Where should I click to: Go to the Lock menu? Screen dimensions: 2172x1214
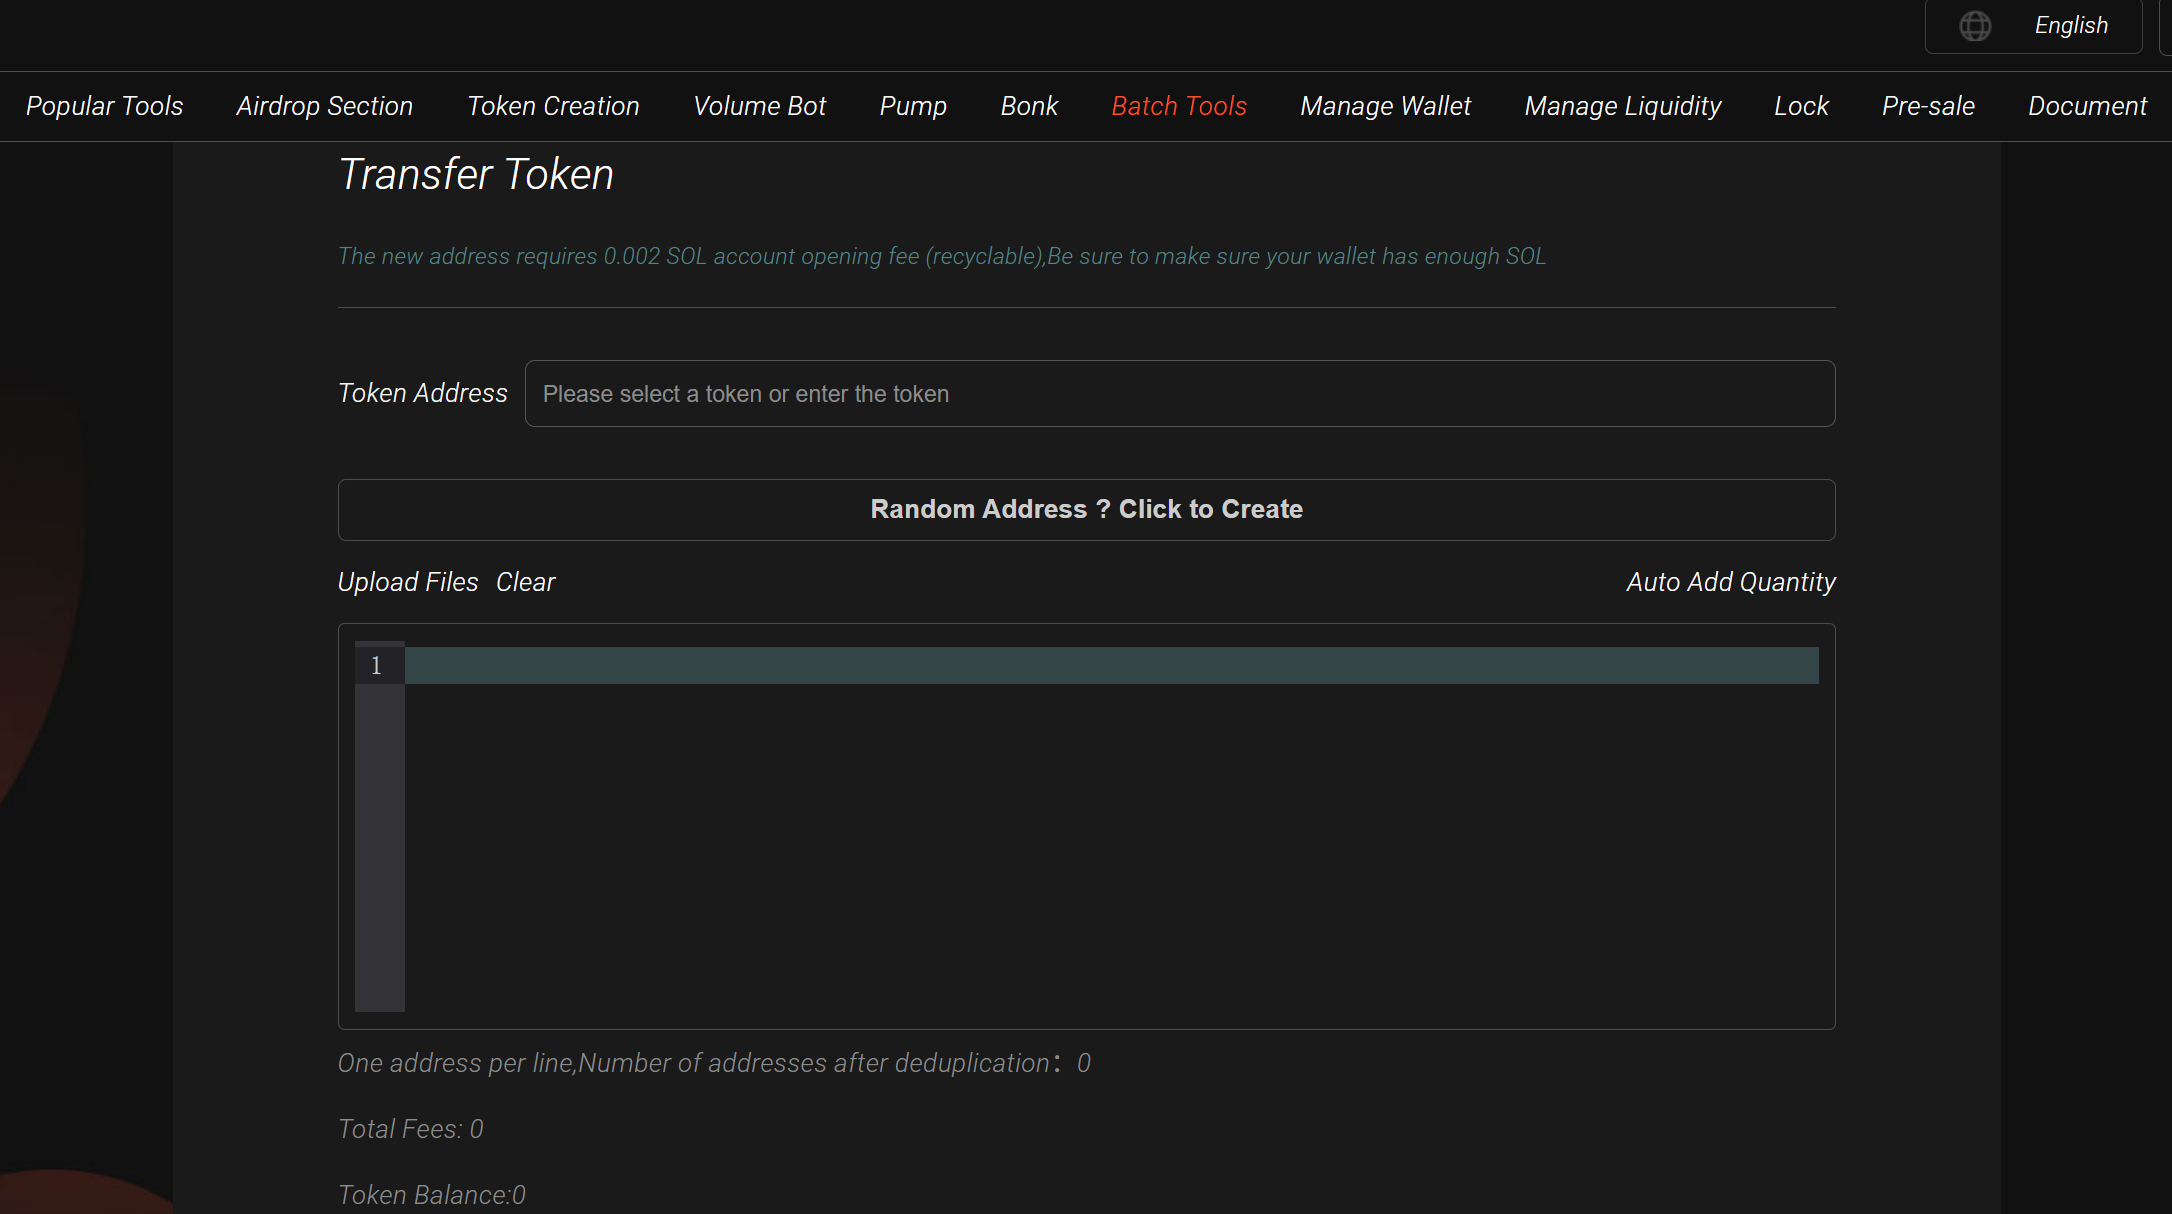coord(1800,106)
